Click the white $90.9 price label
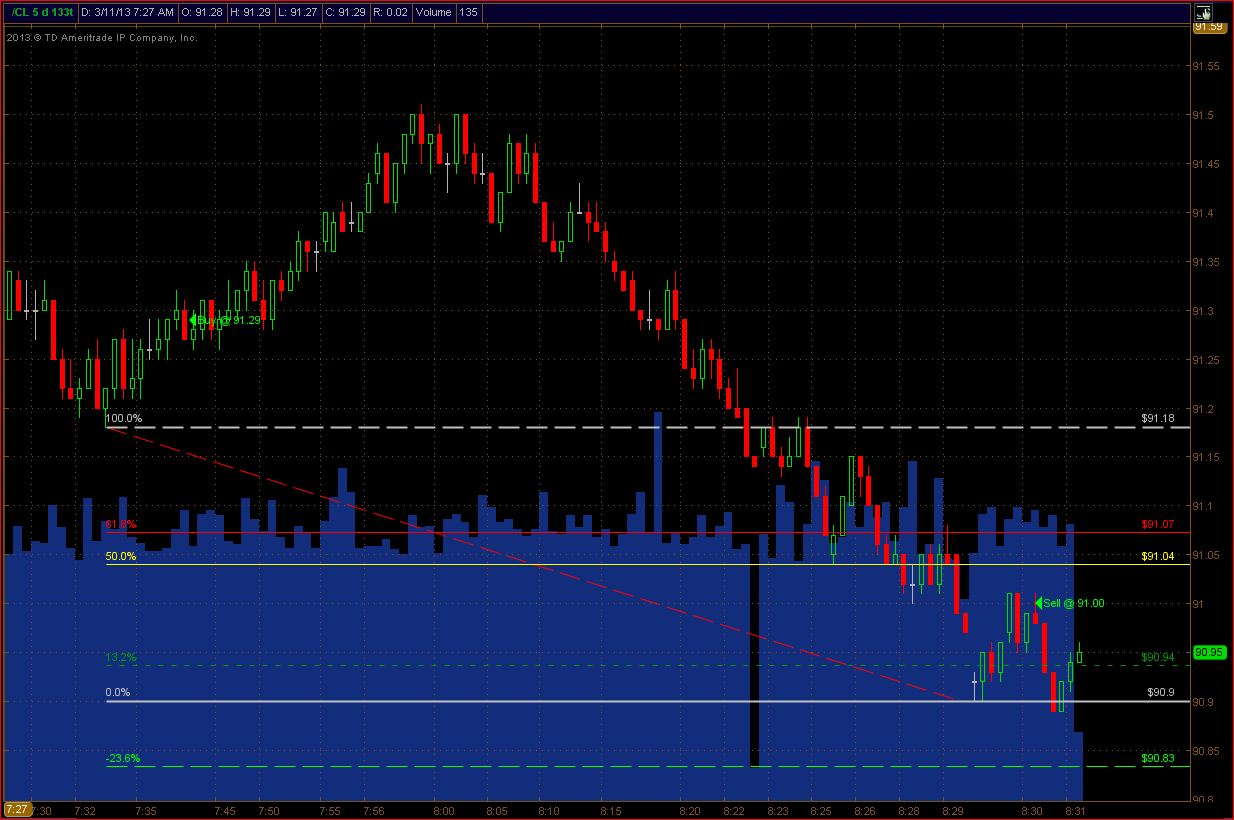Viewport: 1234px width, 820px height. (1161, 692)
